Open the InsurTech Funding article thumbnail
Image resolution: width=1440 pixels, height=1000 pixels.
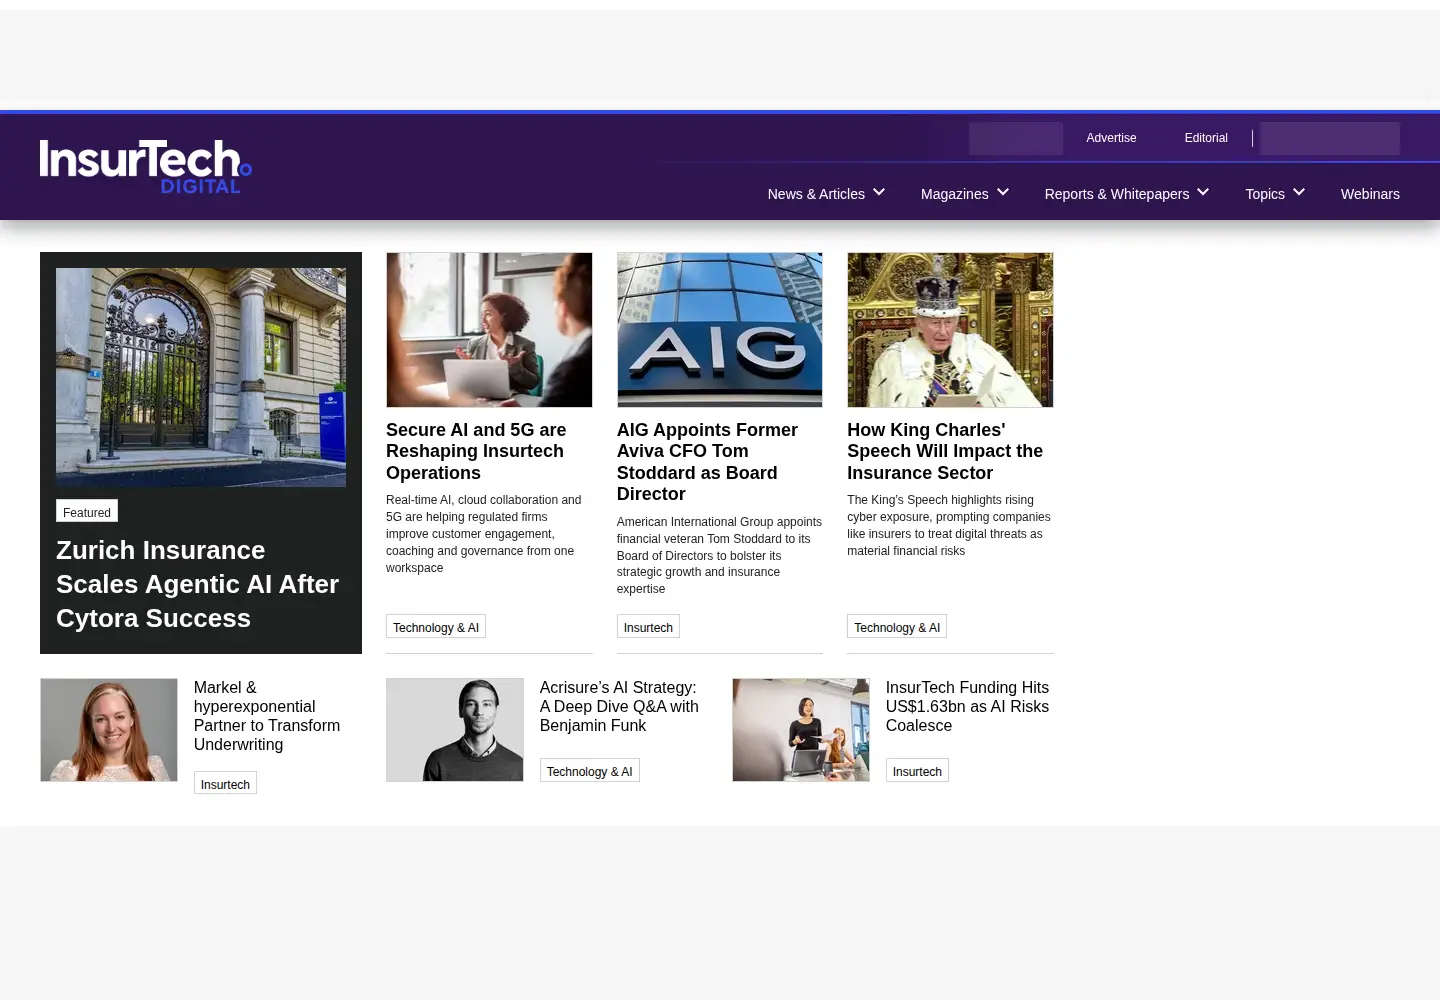pyautogui.click(x=801, y=730)
